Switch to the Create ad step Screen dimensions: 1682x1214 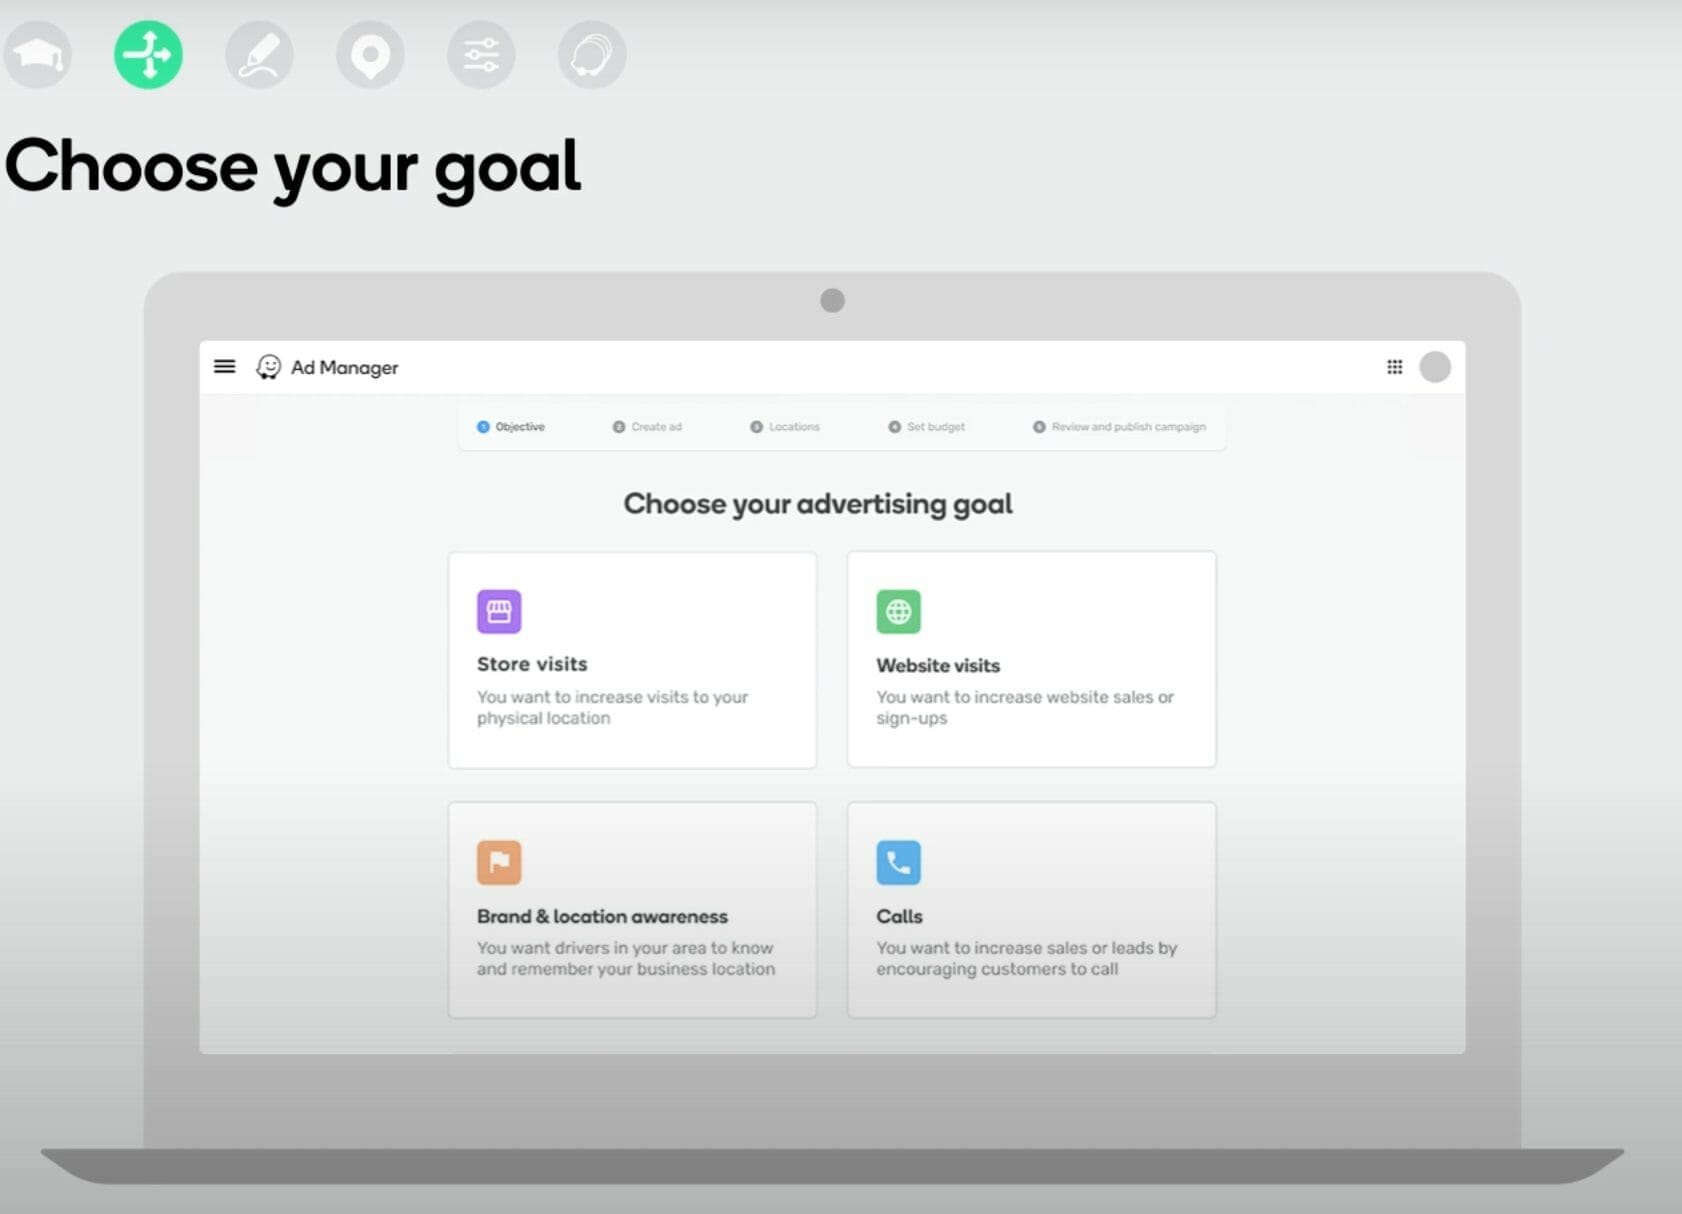point(647,427)
